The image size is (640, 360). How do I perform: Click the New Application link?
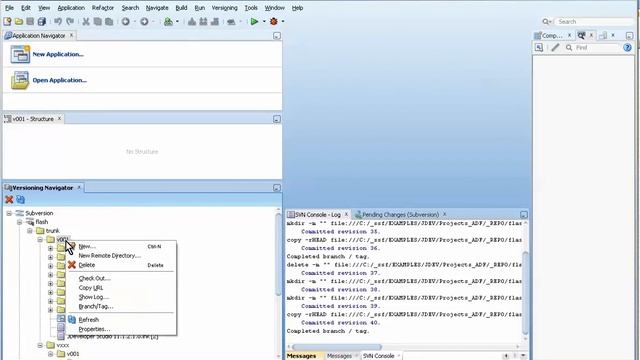coord(58,54)
